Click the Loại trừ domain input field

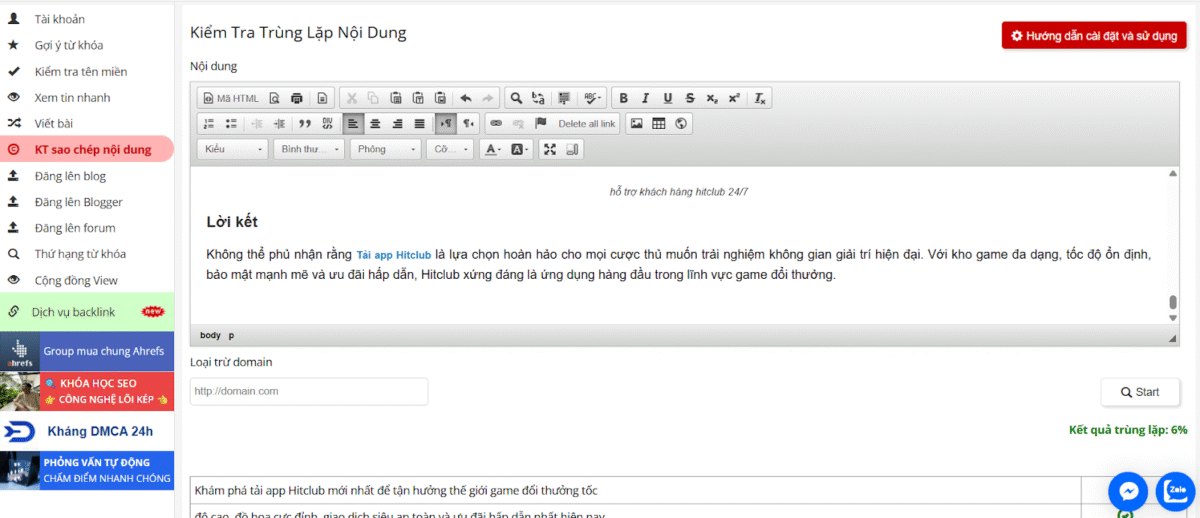point(309,392)
